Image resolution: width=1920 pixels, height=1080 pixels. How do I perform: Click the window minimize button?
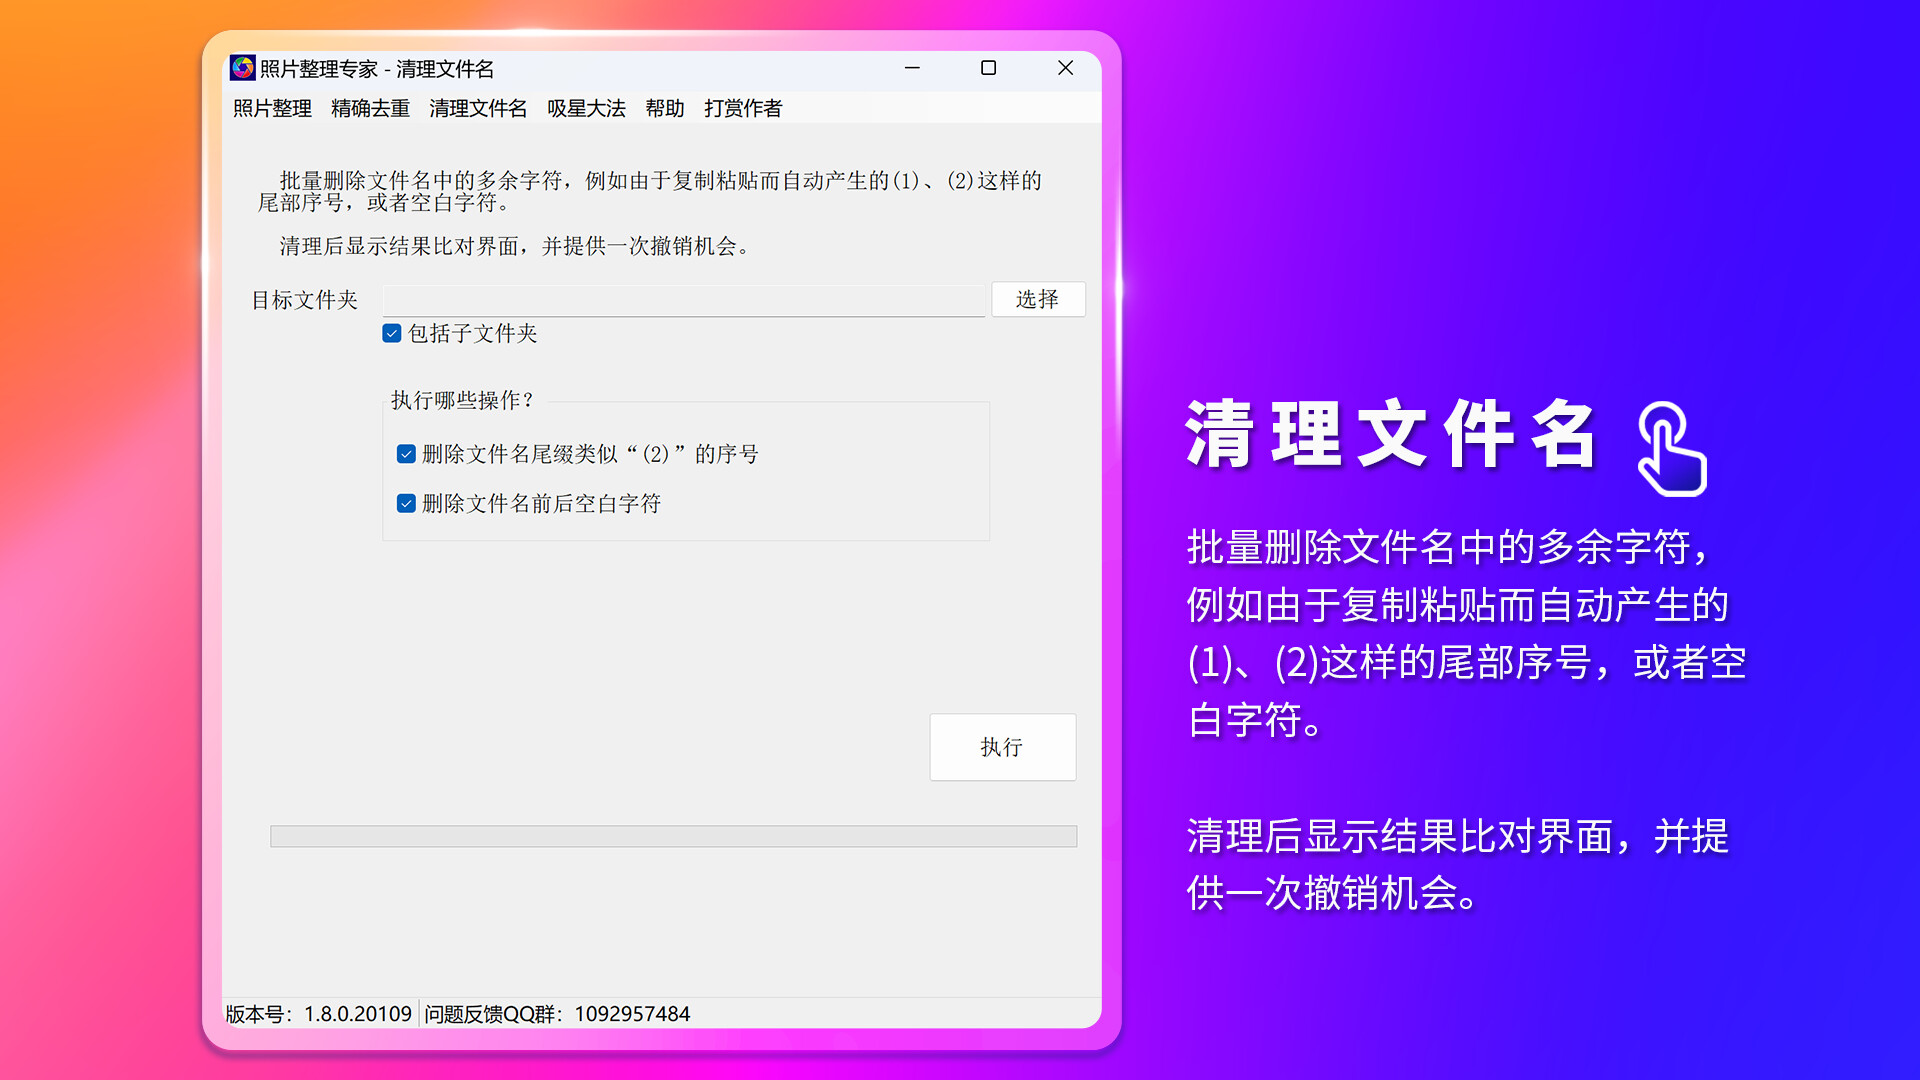coord(911,68)
